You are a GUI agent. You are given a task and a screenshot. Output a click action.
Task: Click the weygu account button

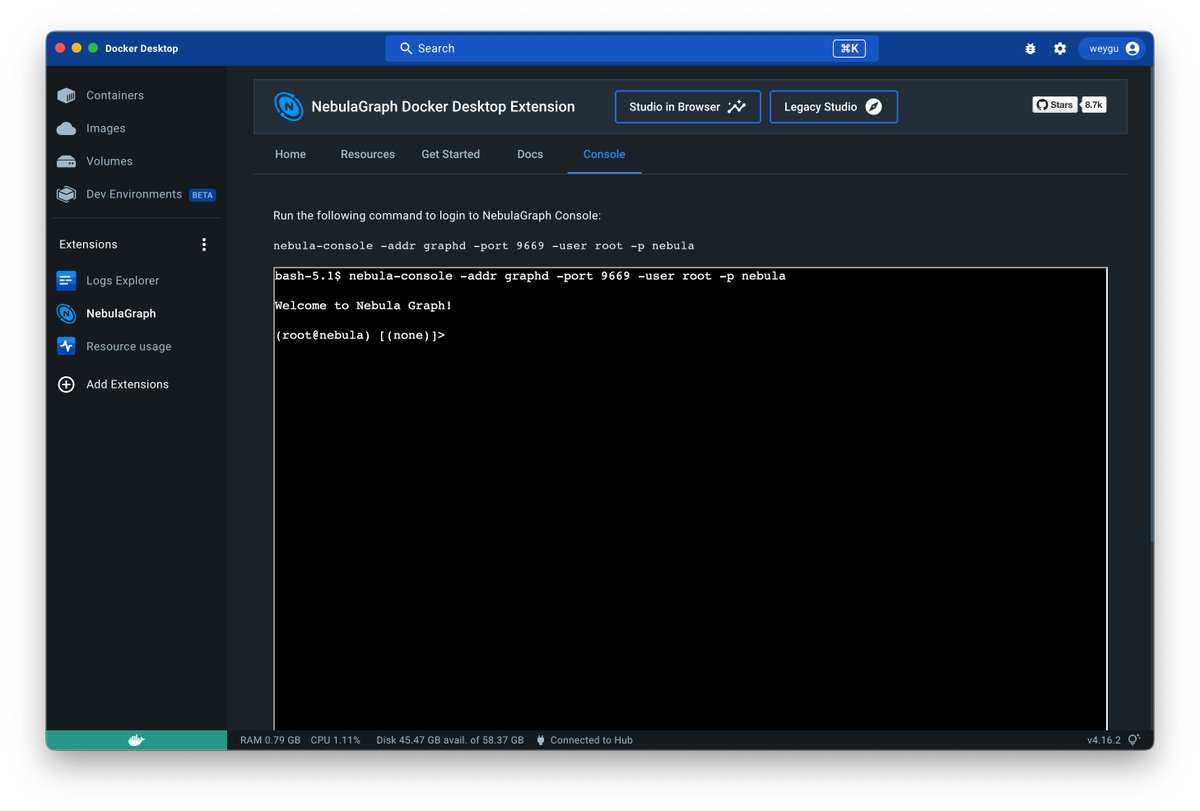1112,49
